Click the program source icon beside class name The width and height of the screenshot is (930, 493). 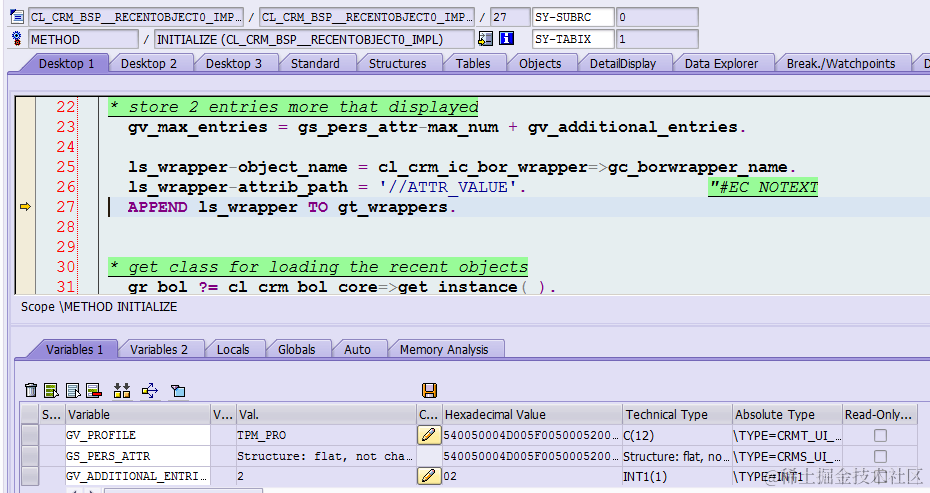pos(17,17)
